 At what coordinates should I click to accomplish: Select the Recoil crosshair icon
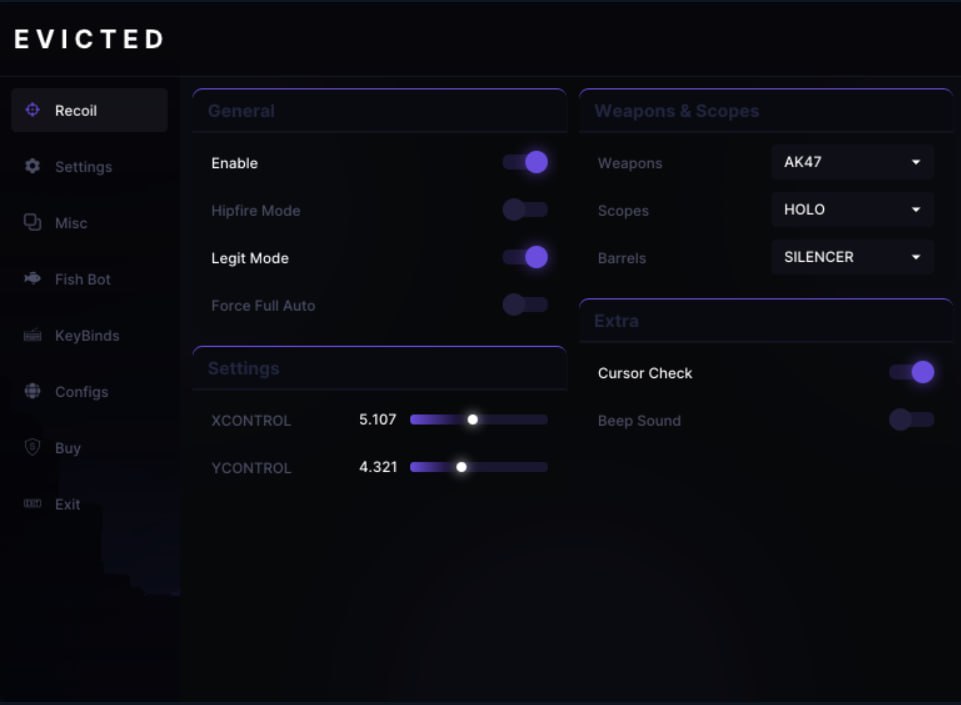click(31, 110)
